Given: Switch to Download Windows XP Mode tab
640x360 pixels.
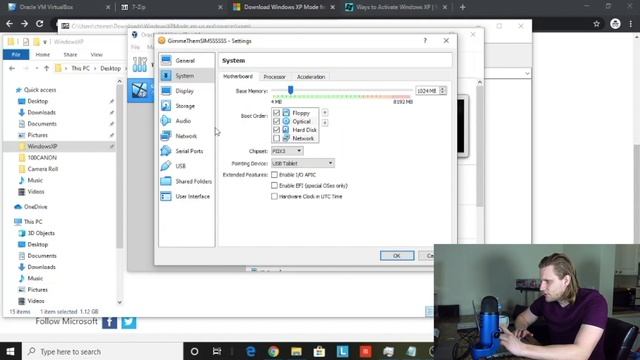Looking at the screenshot, I should coord(283,7).
